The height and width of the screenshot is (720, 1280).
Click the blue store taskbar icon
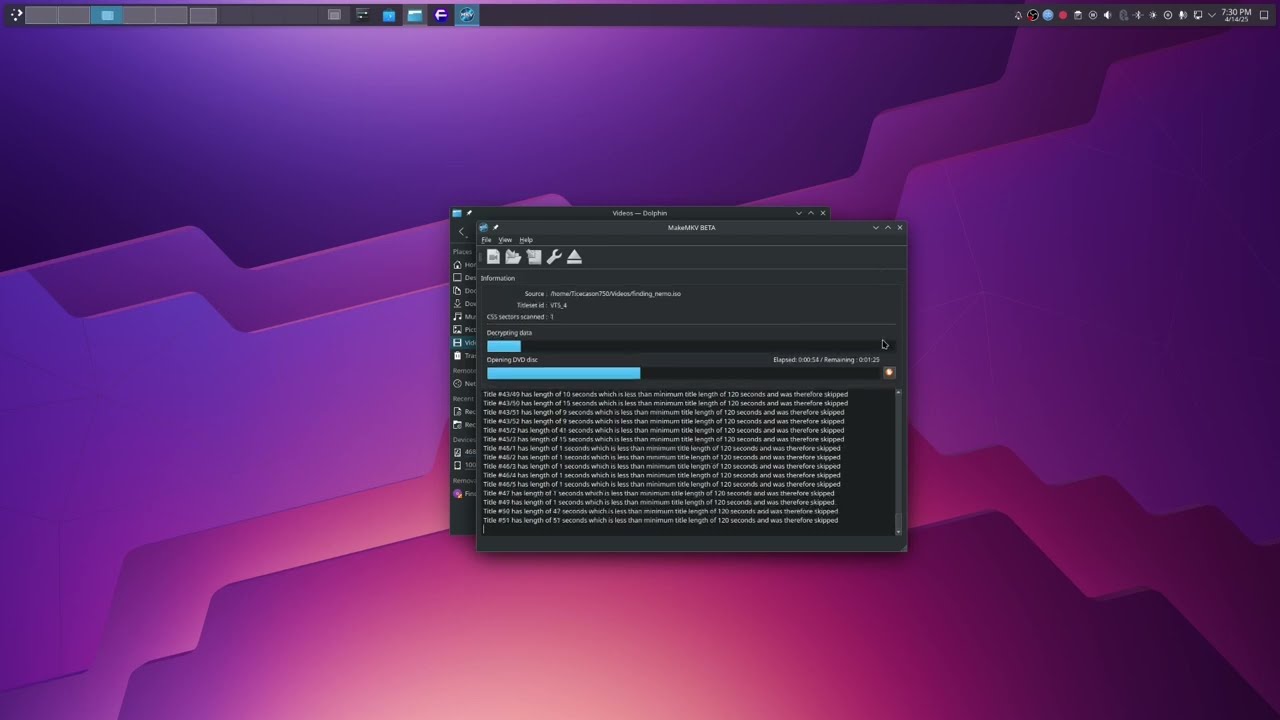(x=389, y=15)
